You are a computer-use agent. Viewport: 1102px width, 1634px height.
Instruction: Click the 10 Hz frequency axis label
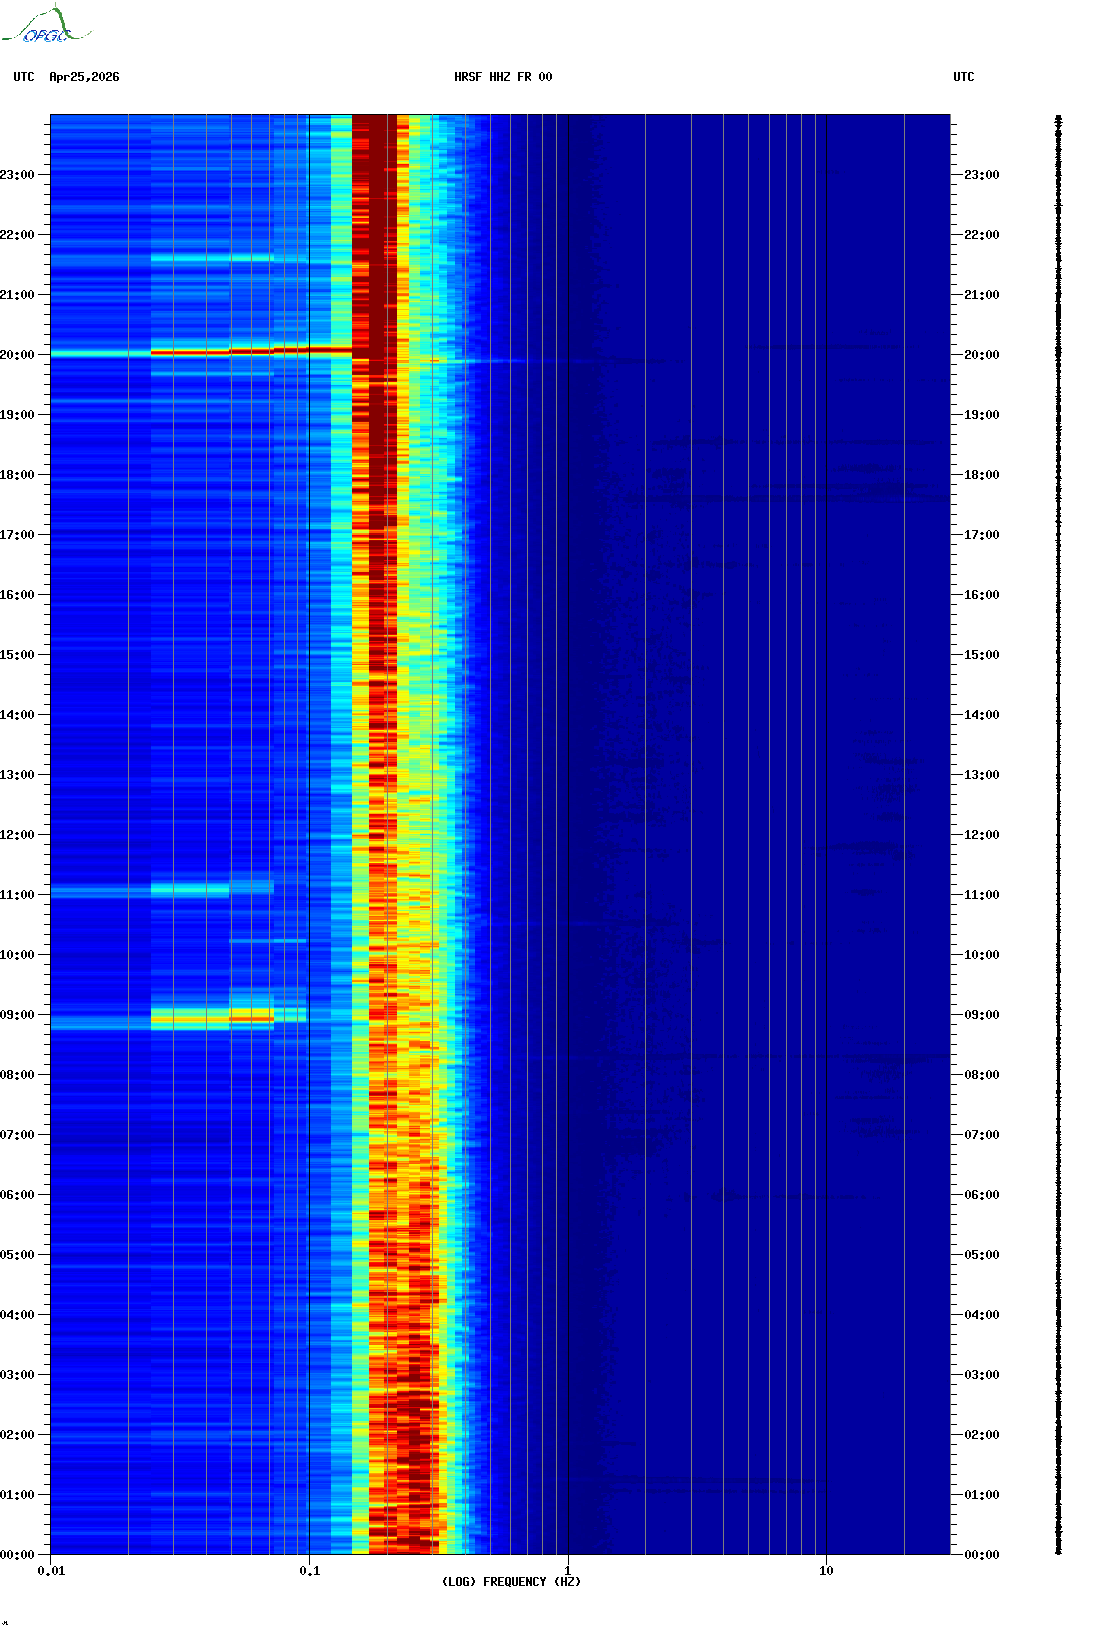pyautogui.click(x=826, y=1571)
